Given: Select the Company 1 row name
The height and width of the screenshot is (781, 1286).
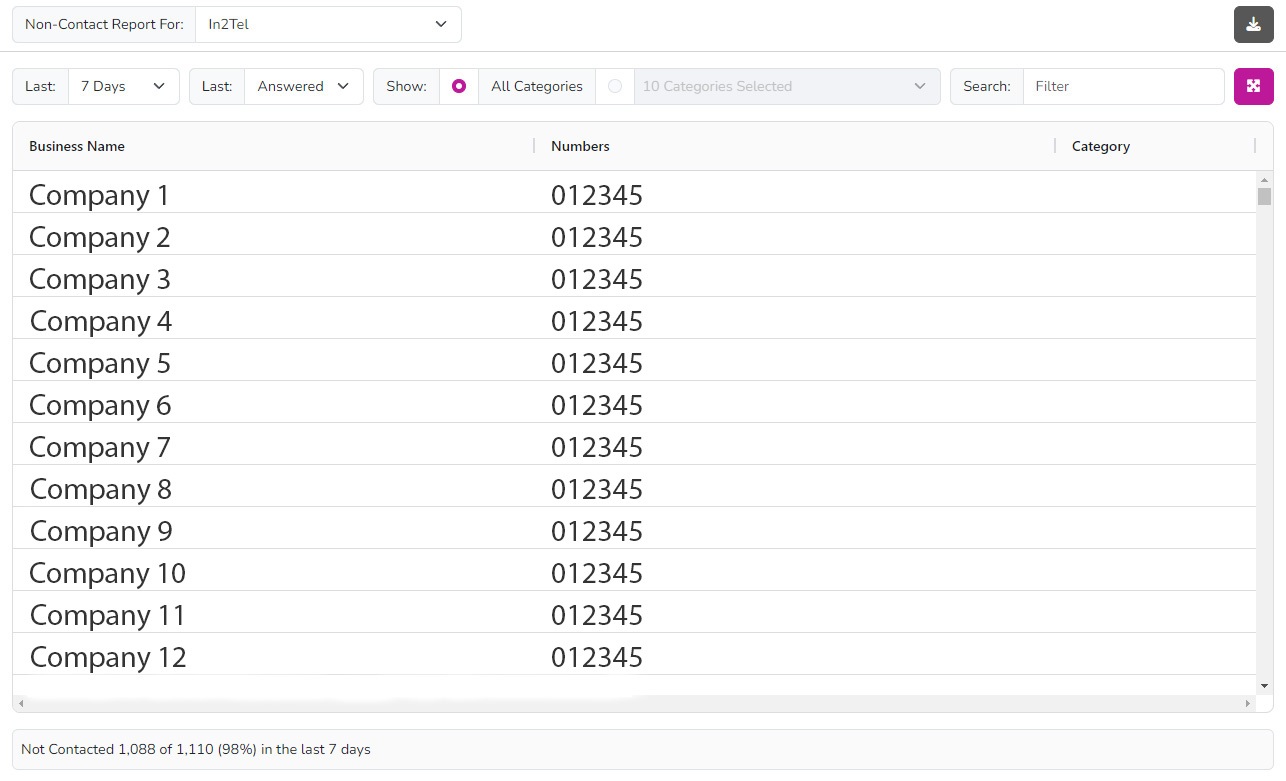Looking at the screenshot, I should (x=99, y=196).
